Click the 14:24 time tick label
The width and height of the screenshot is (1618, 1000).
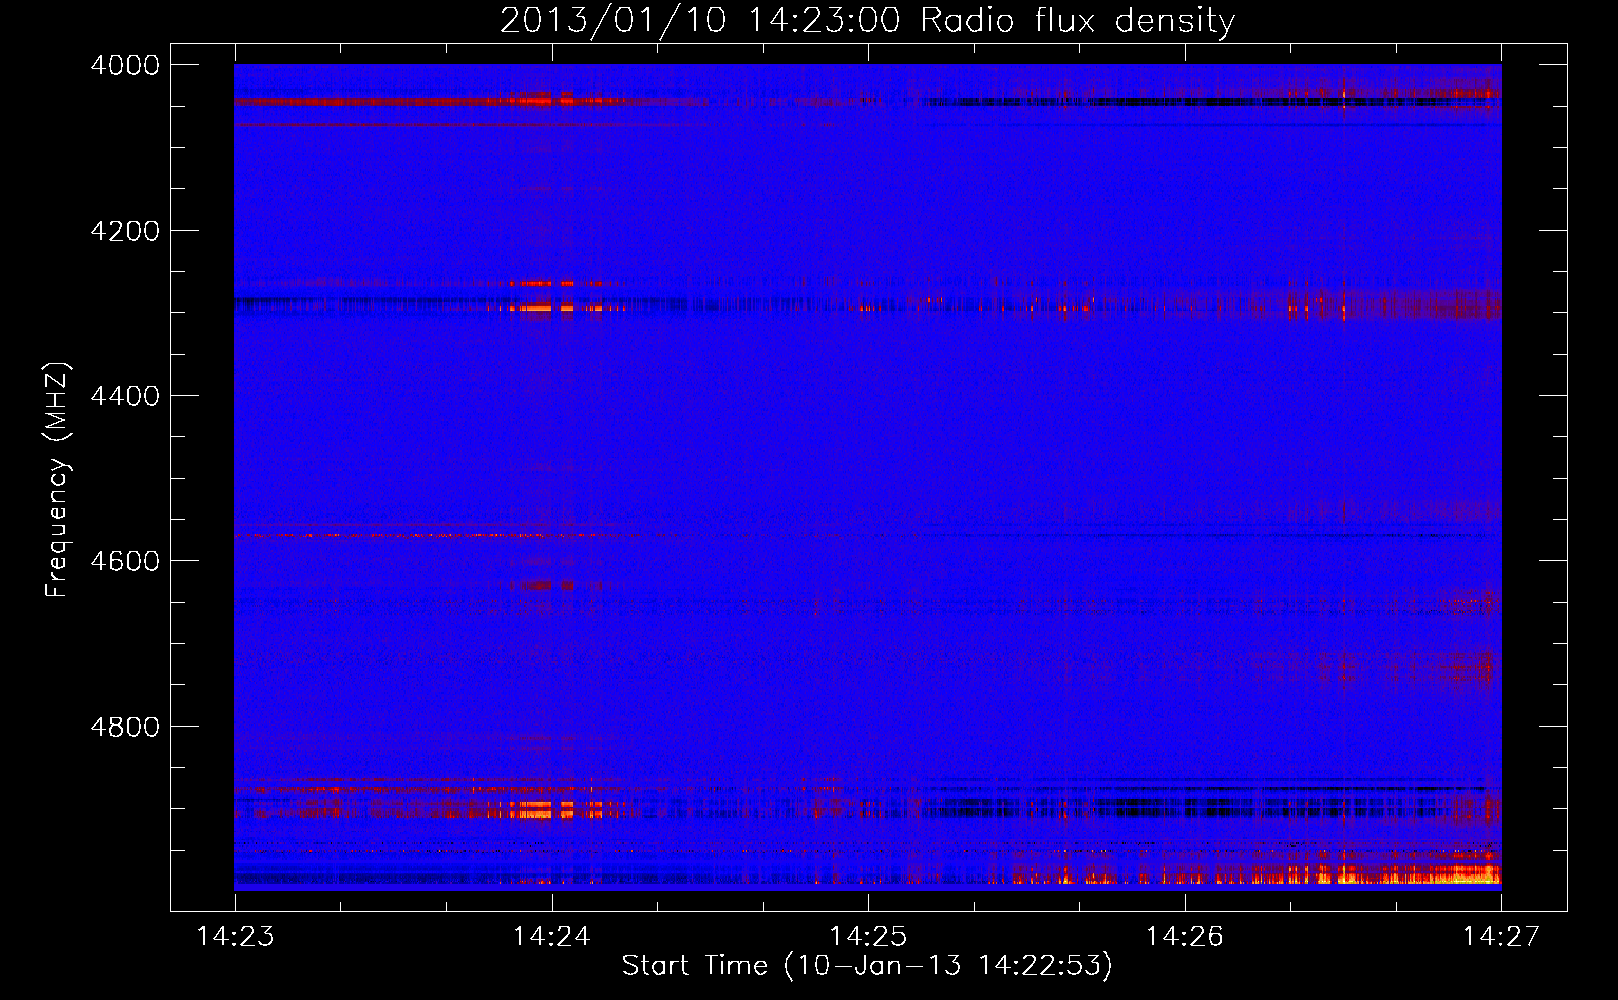point(552,936)
